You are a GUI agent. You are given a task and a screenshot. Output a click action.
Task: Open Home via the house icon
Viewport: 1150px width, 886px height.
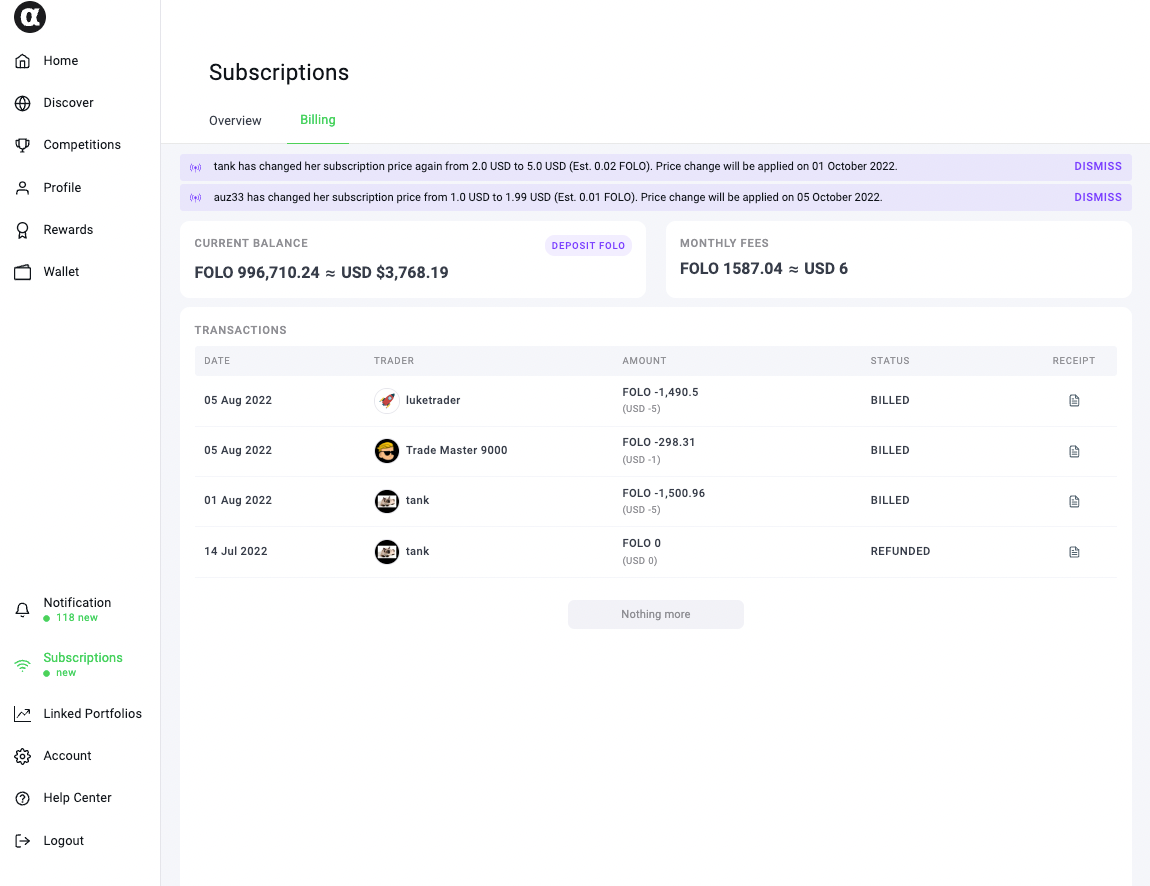tap(23, 61)
